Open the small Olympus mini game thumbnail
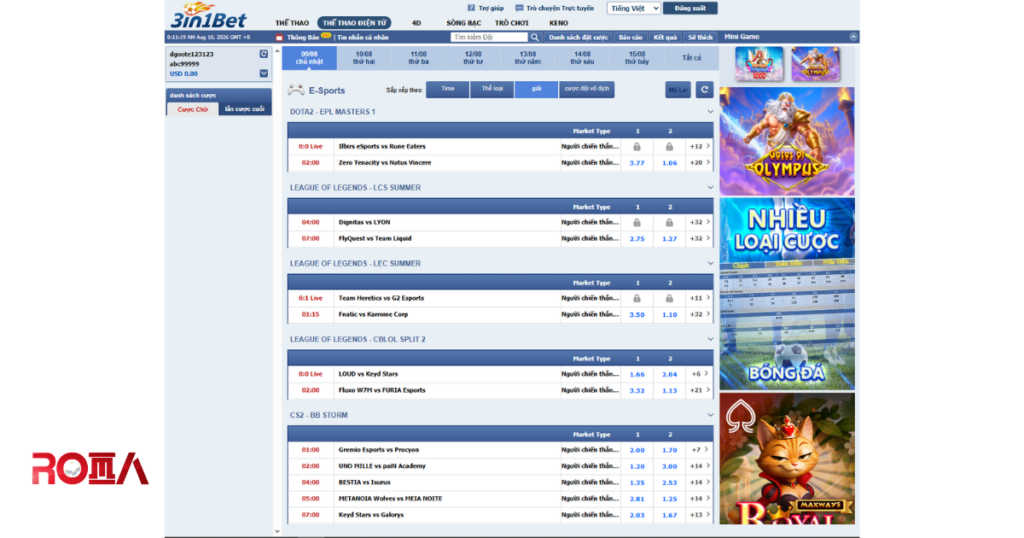 coord(815,64)
